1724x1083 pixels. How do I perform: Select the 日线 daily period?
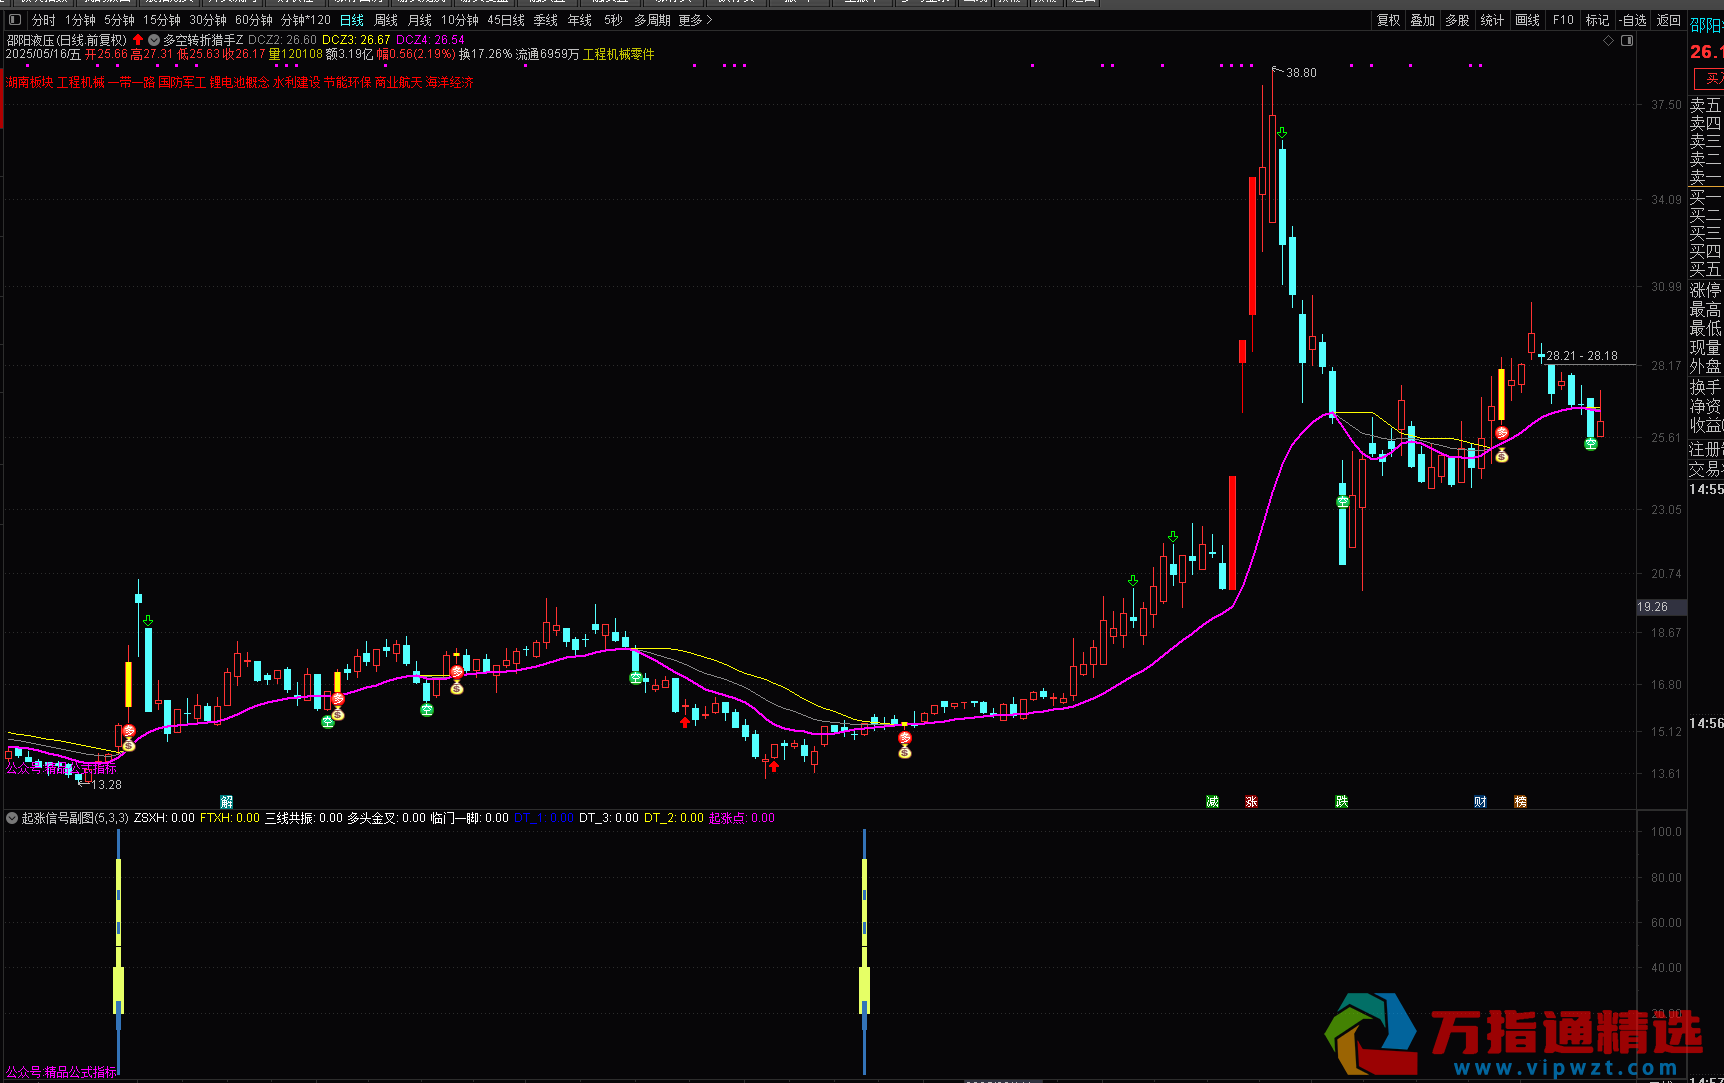tap(352, 20)
